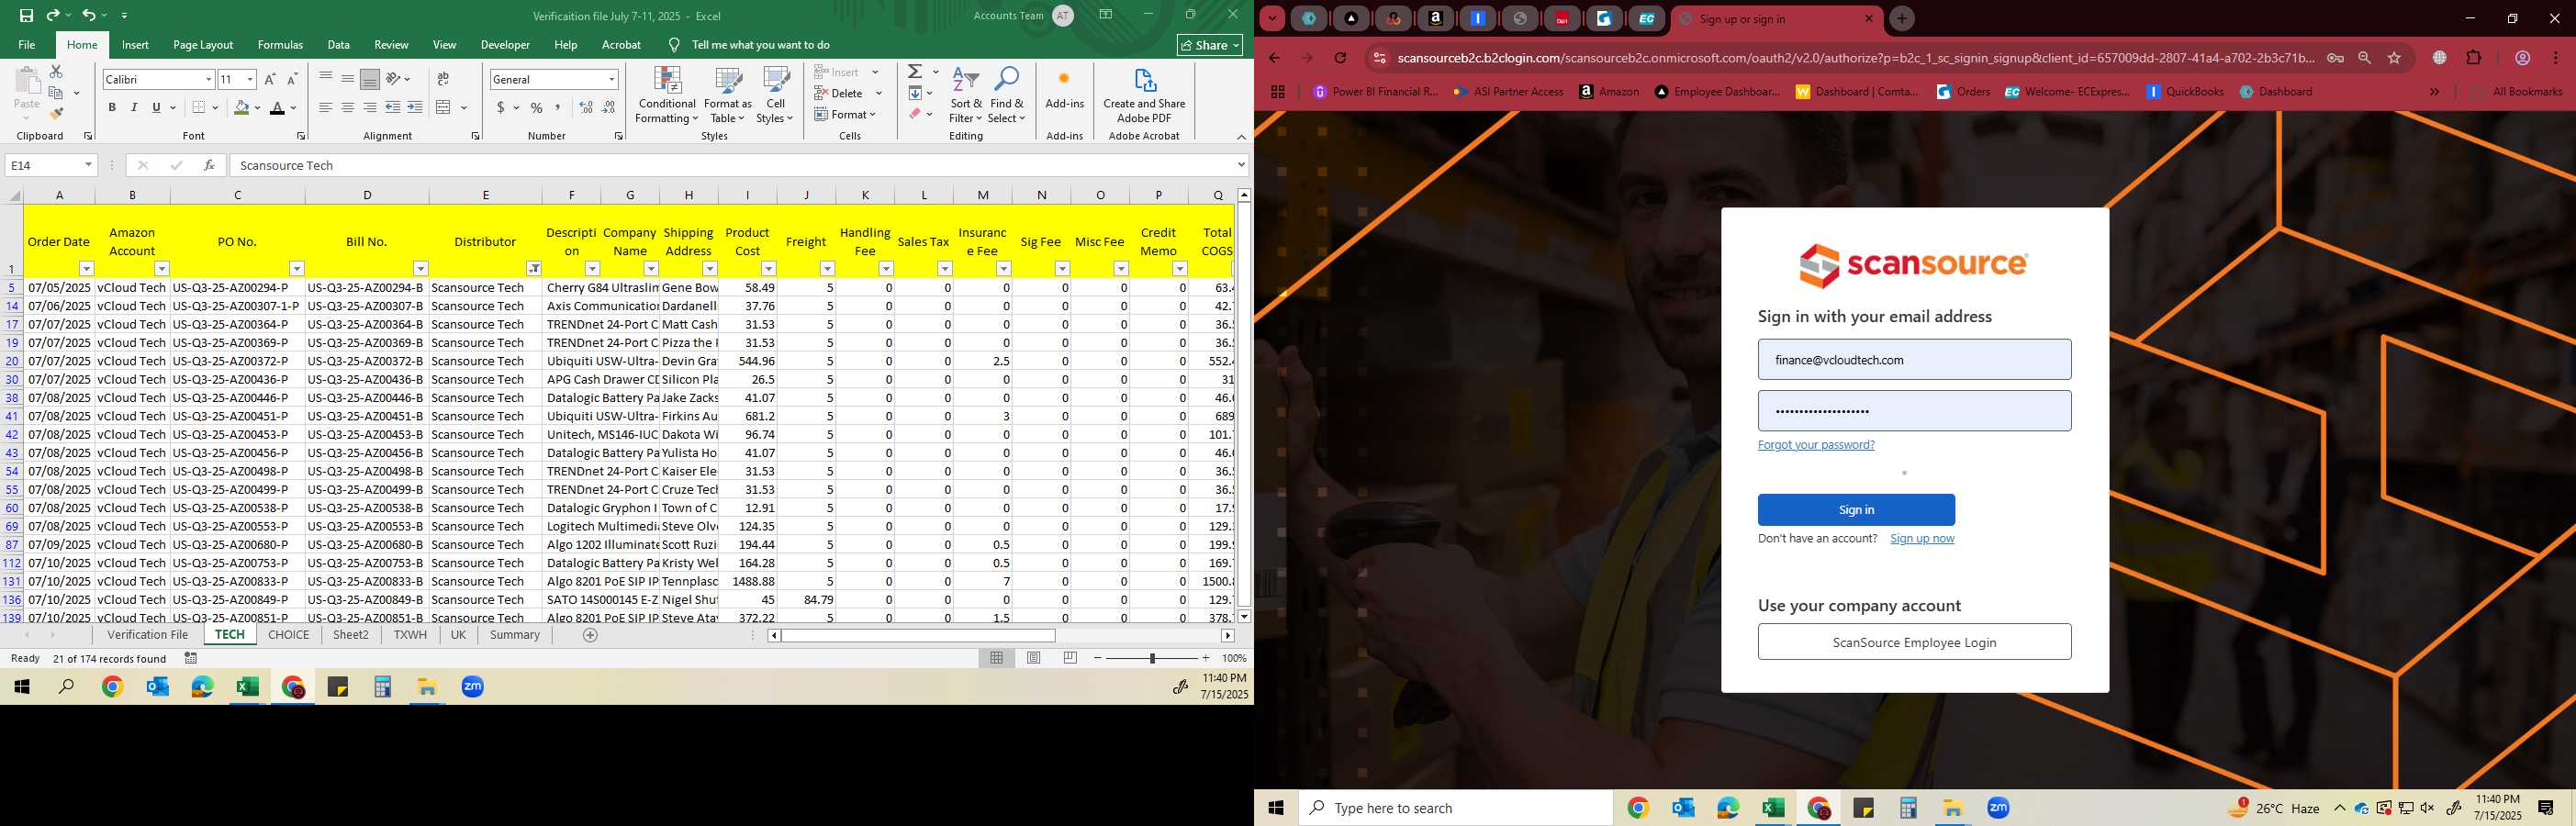
Task: Click the password input field
Action: tap(1914, 411)
